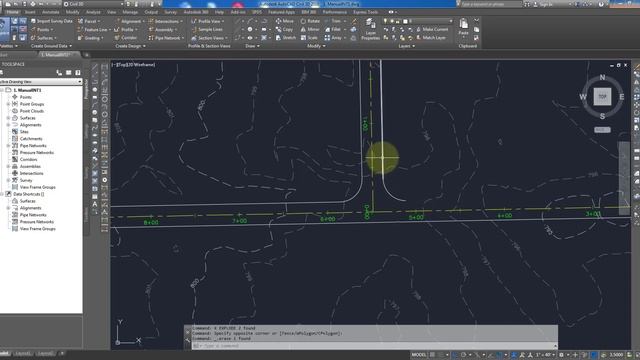Expand the Layers panel dropdown
Viewport: 640px width, 360px height.
(x=407, y=46)
